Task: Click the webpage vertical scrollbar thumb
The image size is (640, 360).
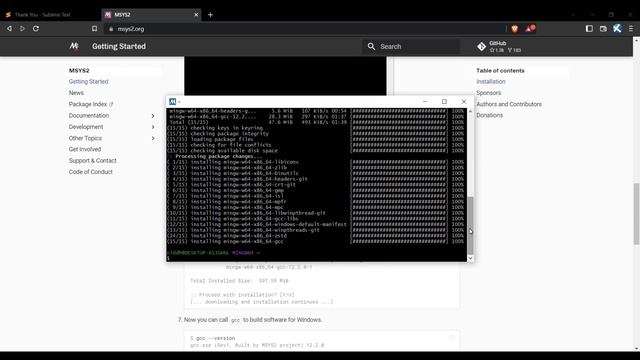Action: (636, 214)
